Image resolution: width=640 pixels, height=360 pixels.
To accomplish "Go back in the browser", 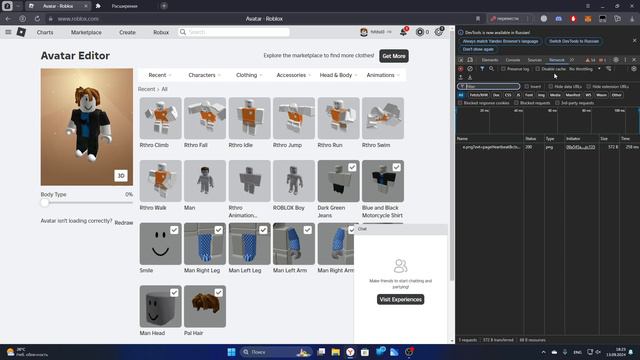I will click(8, 19).
